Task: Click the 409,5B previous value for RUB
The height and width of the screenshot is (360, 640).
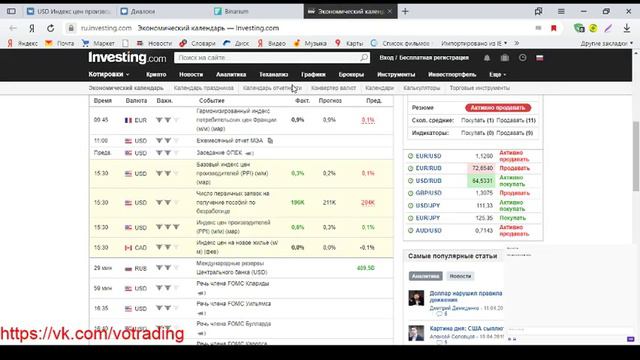Action: point(365,268)
